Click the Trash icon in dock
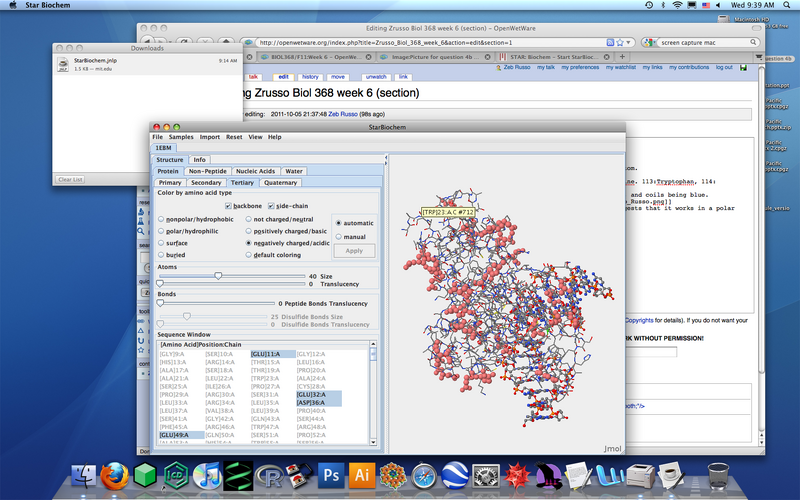This screenshot has width=800, height=500. pos(716,473)
